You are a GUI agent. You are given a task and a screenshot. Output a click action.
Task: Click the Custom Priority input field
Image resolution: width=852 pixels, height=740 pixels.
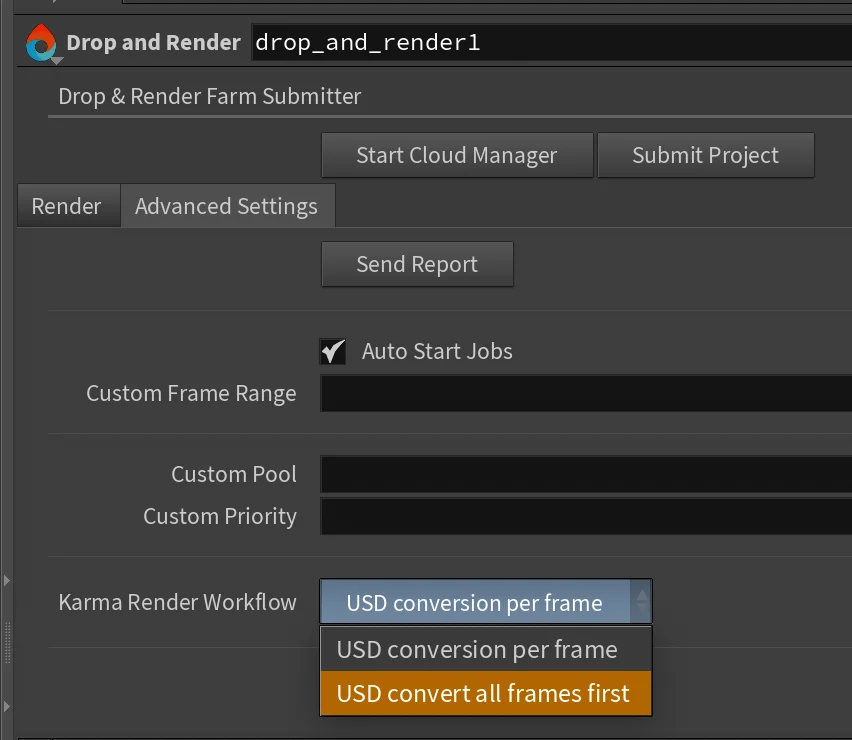(580, 516)
